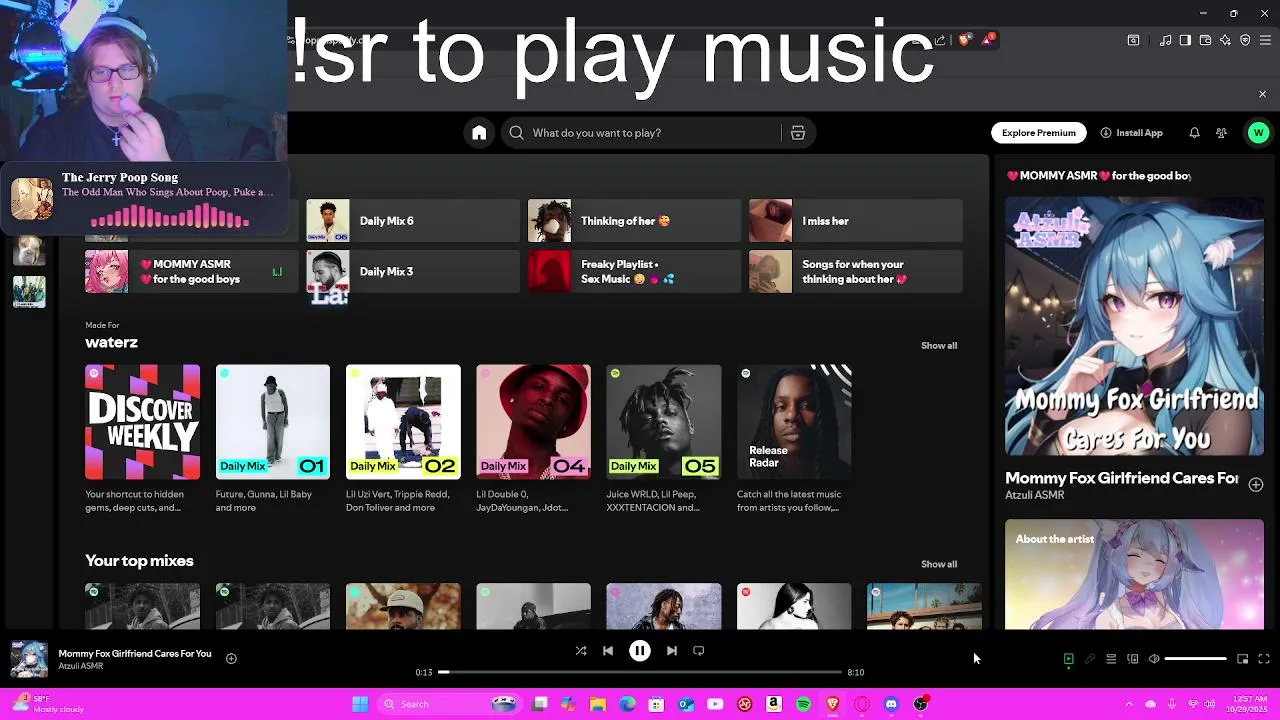Add current song to Liked Songs in player bar

(231, 658)
